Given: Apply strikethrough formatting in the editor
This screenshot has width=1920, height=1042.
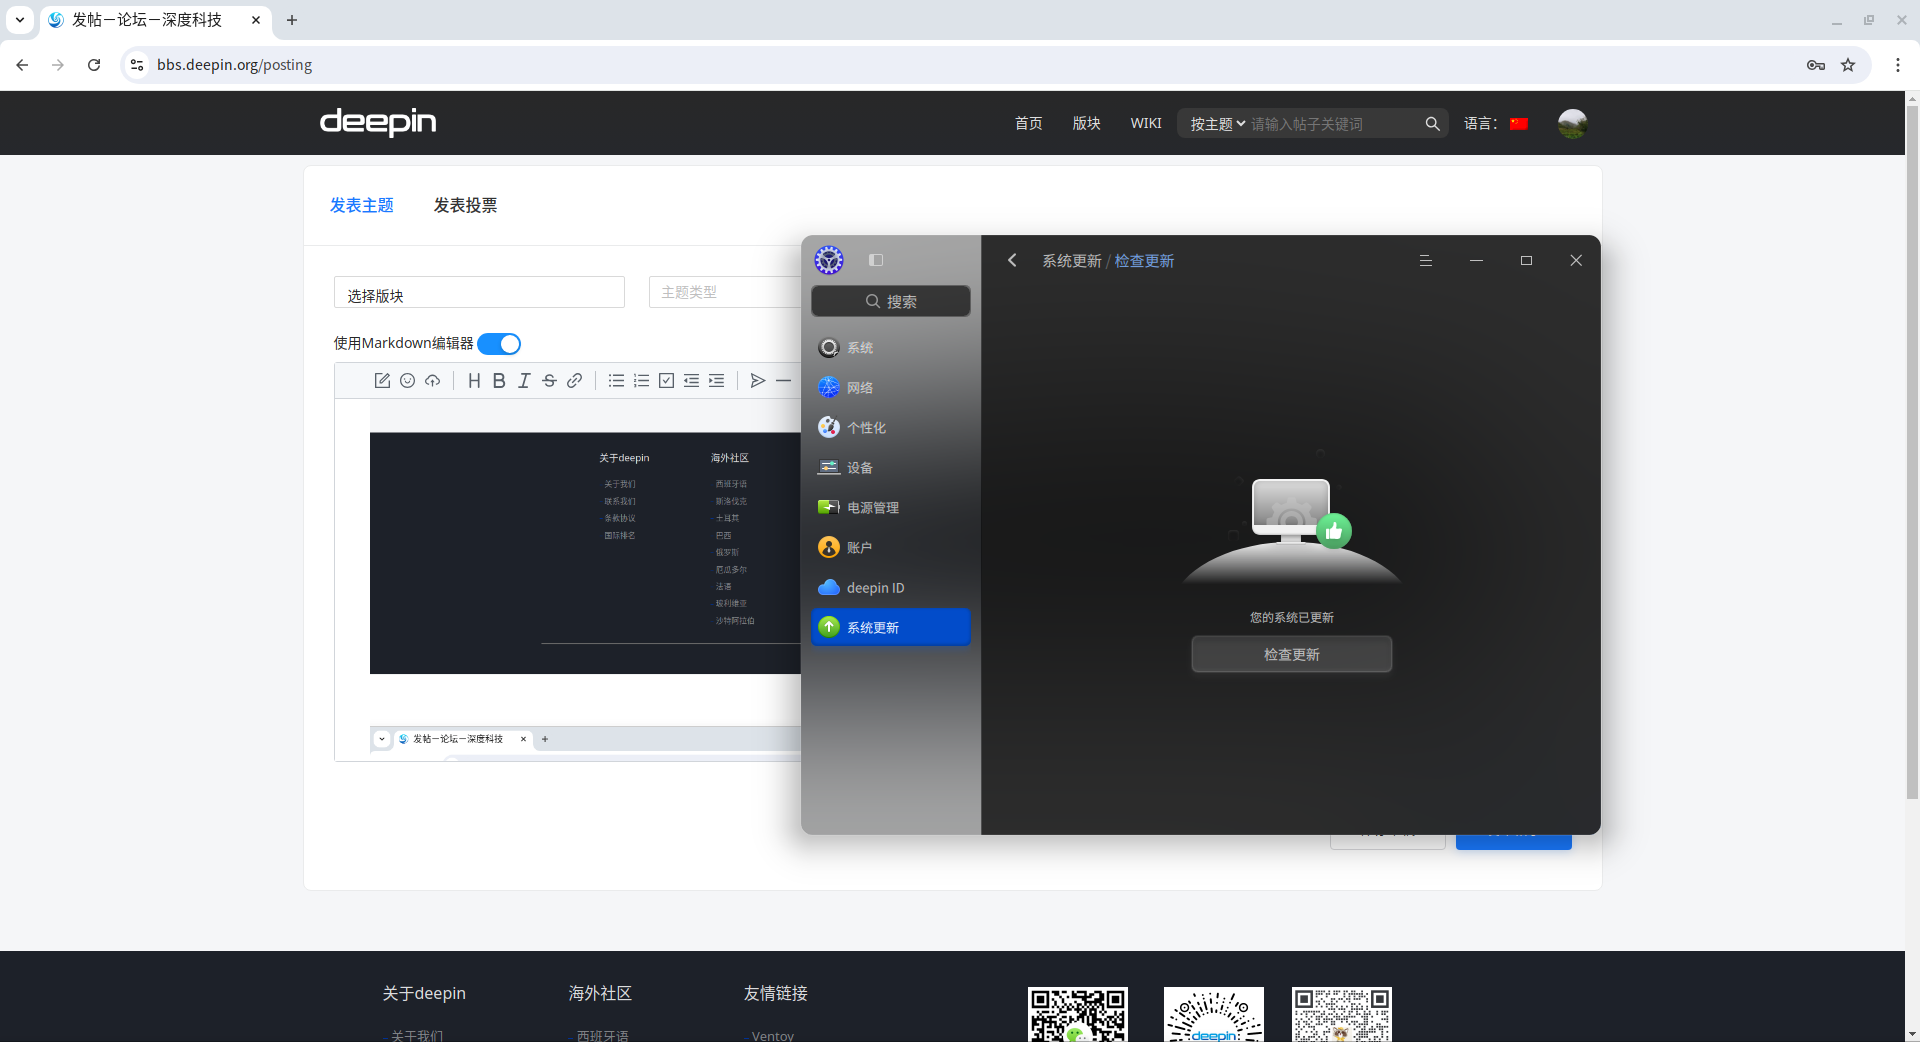Looking at the screenshot, I should (549, 381).
